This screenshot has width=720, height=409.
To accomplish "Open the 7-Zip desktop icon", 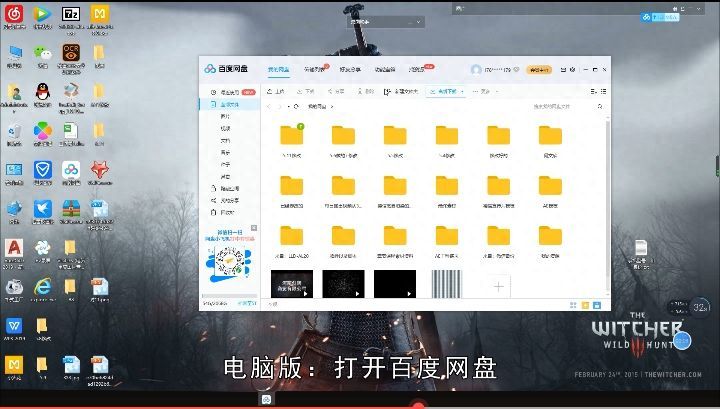I will (x=71, y=14).
